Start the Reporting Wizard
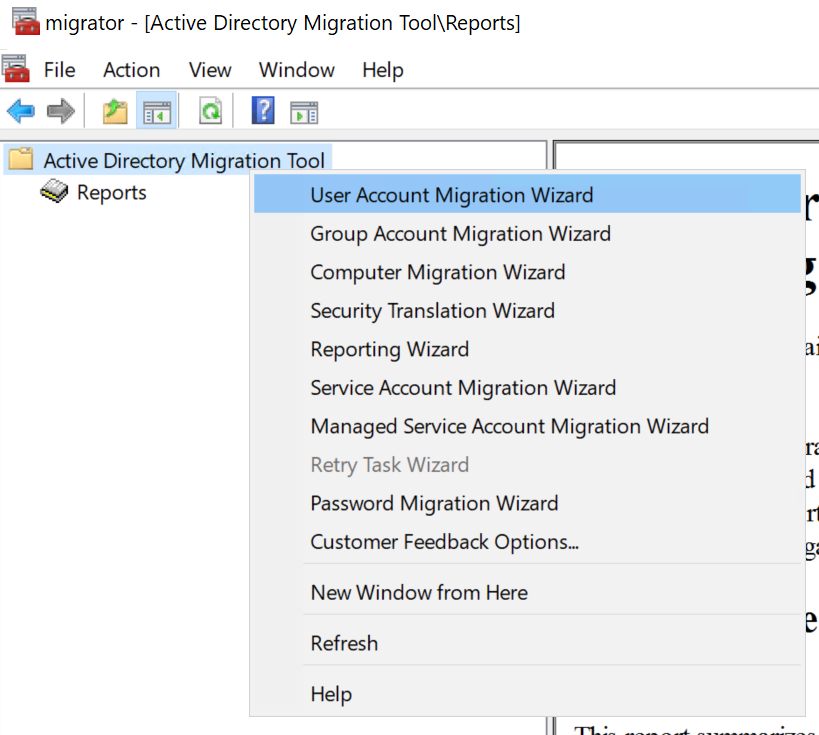The image size is (819, 735). [527, 349]
